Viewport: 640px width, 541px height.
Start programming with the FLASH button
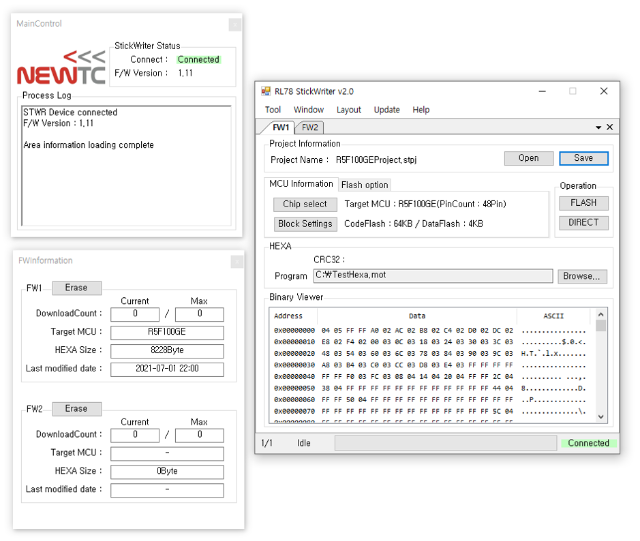pyautogui.click(x=583, y=203)
